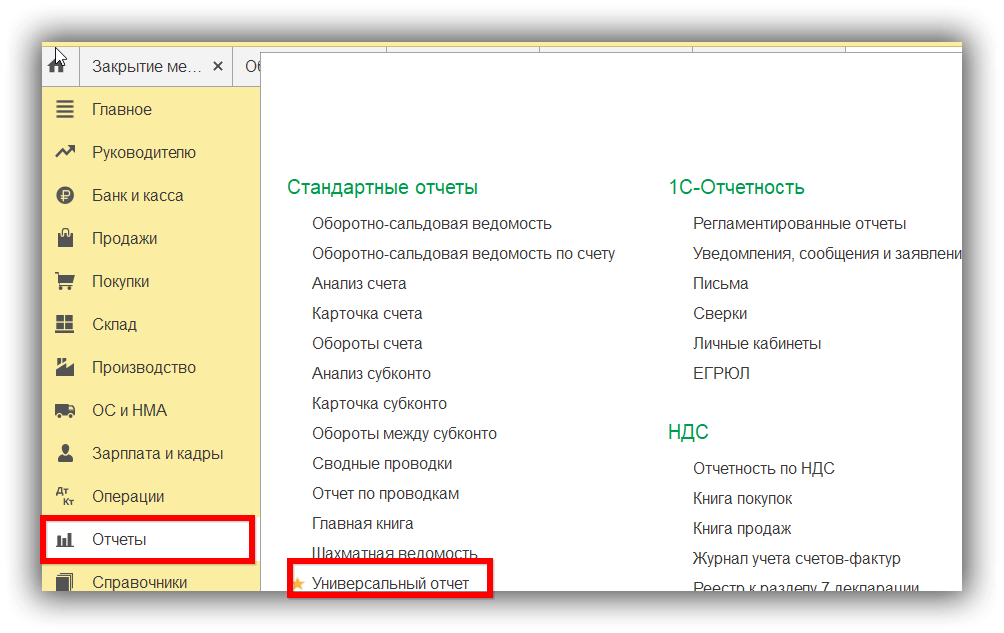Click the factory icon for Производство

coord(65,367)
